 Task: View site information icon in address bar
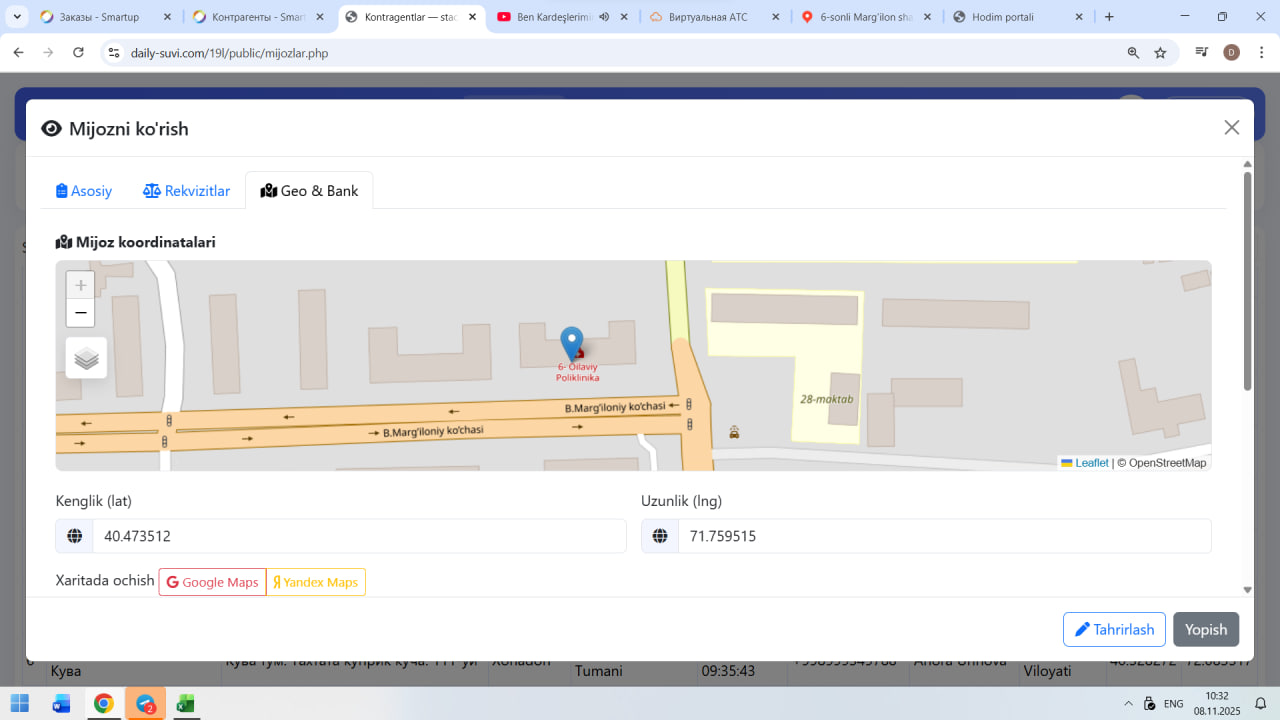point(114,53)
